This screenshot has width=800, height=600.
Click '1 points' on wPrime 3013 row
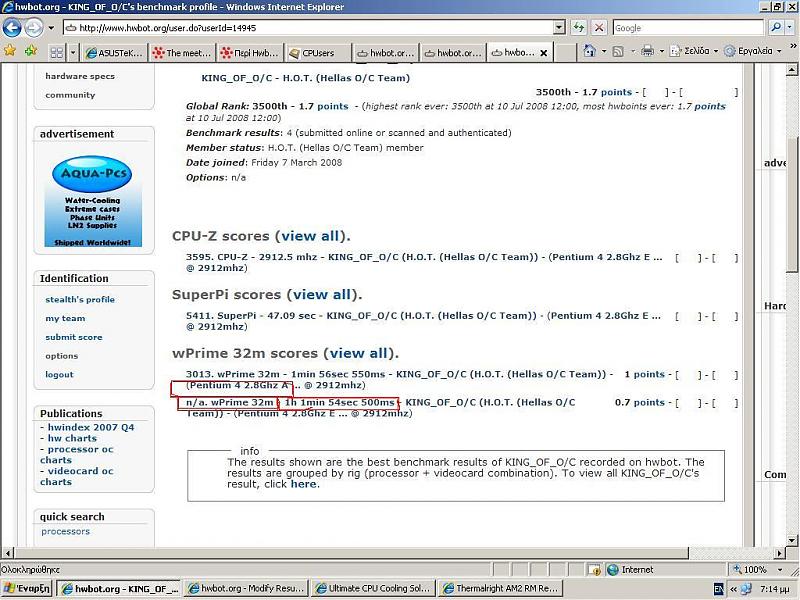tap(644, 374)
